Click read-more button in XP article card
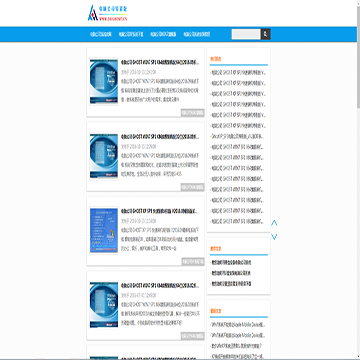 (x=193, y=262)
